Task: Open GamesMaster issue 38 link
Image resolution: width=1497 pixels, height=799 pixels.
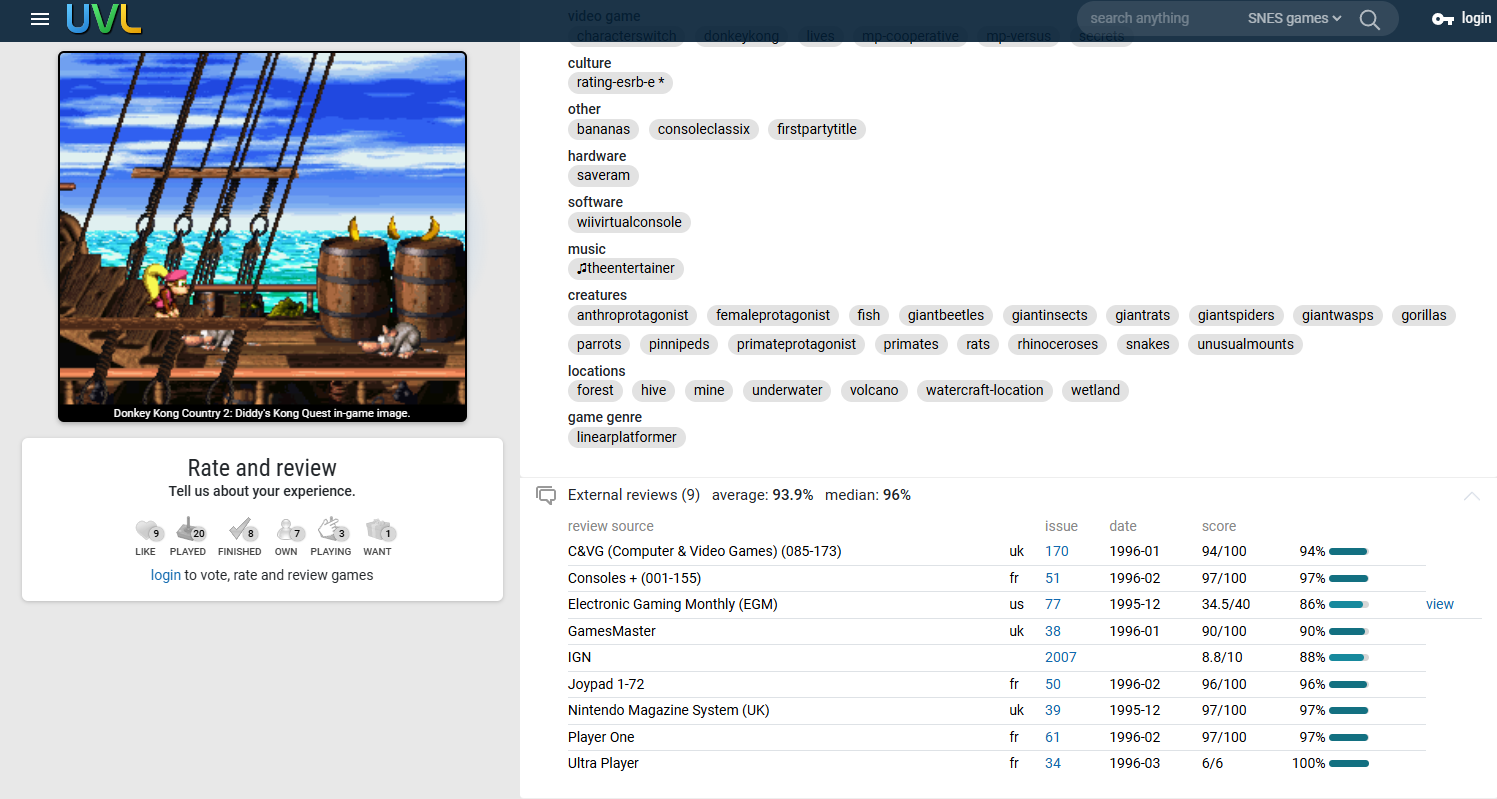Action: (1053, 631)
